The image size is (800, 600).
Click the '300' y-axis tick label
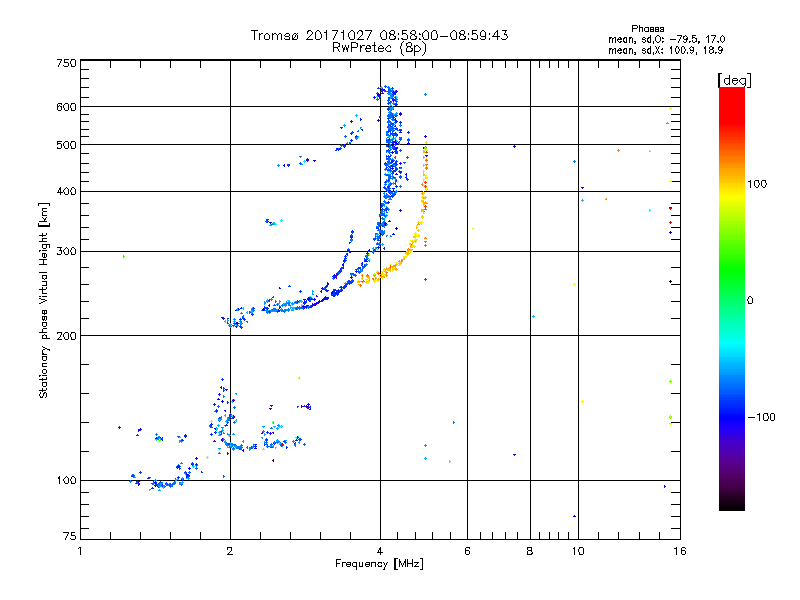[x=66, y=252]
